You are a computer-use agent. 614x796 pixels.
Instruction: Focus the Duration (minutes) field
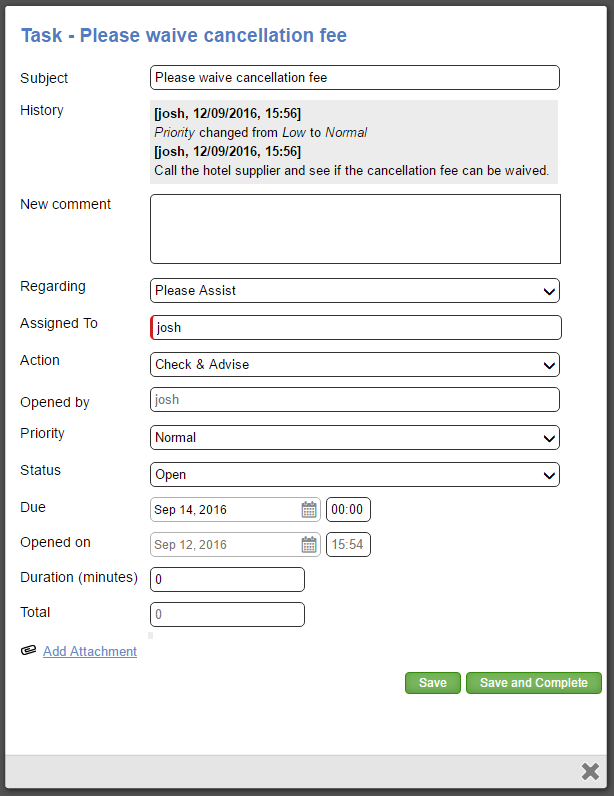coord(227,580)
